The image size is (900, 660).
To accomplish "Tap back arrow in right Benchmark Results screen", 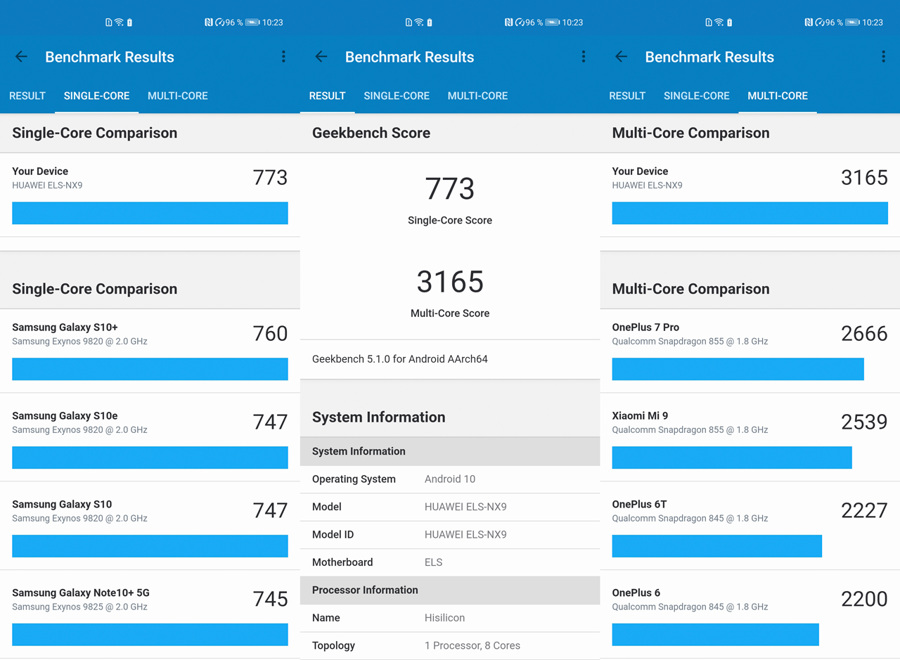I will tap(621, 56).
